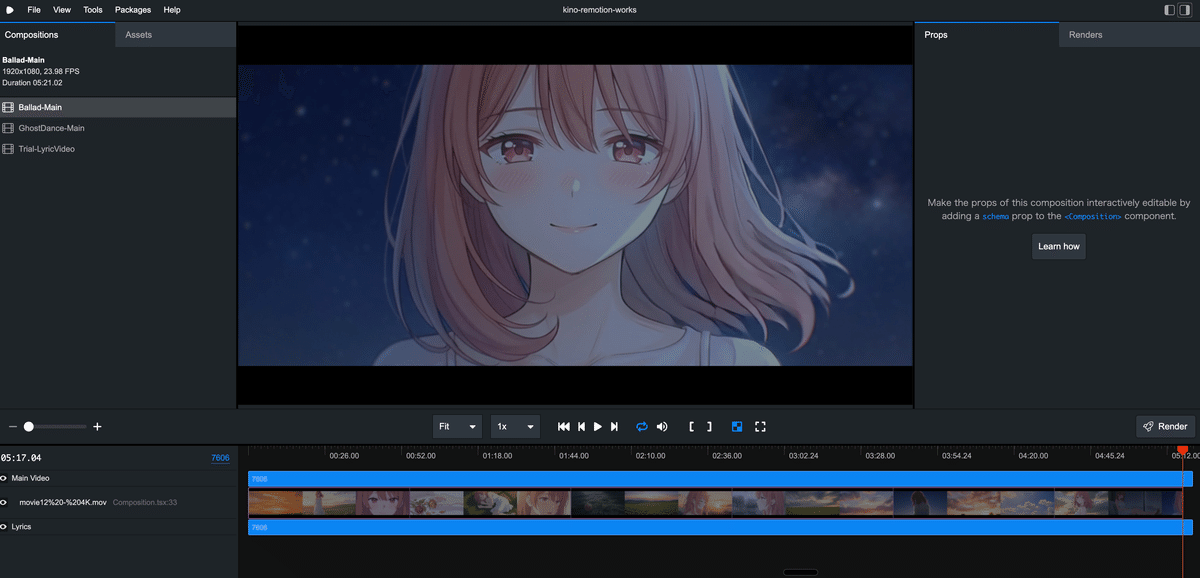Screen dimensions: 1200x578
Task: Set the out point marker icon
Action: (x=710, y=426)
